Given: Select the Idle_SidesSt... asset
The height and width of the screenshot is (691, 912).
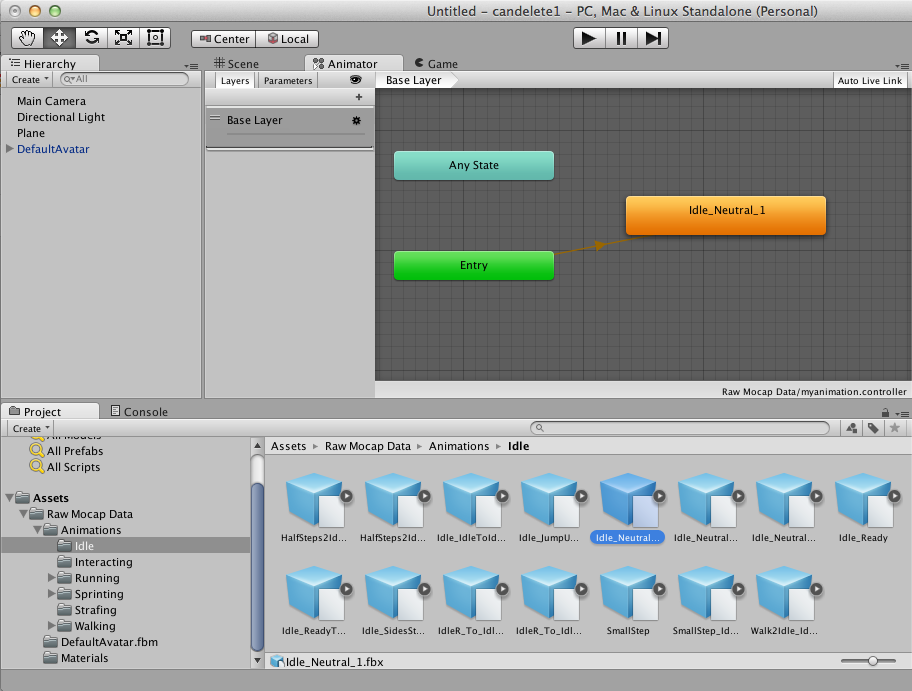Looking at the screenshot, I should pos(393,601).
